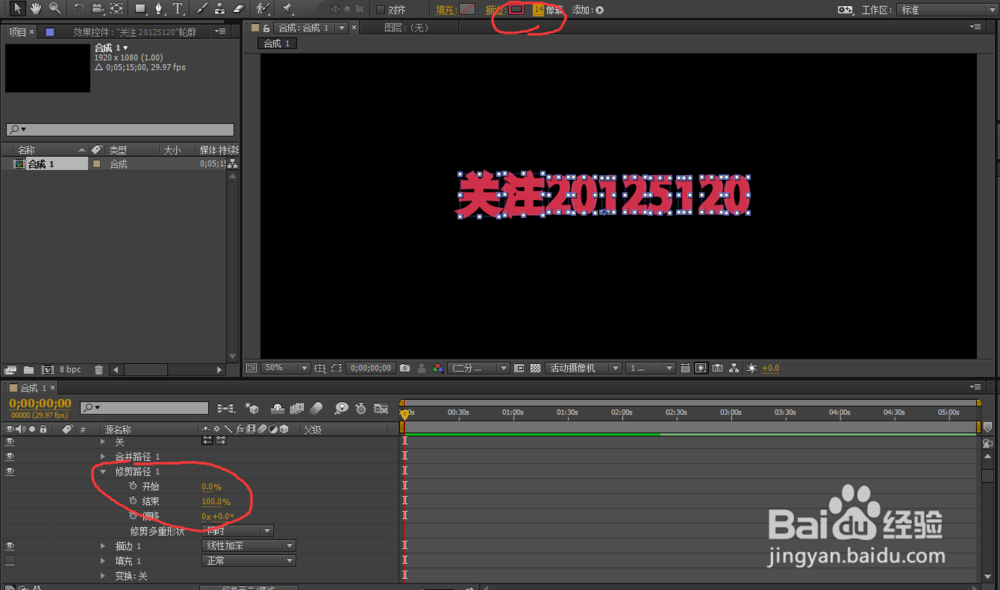
Task: Toggle Draft 3D in timeline
Action: [x=252, y=408]
